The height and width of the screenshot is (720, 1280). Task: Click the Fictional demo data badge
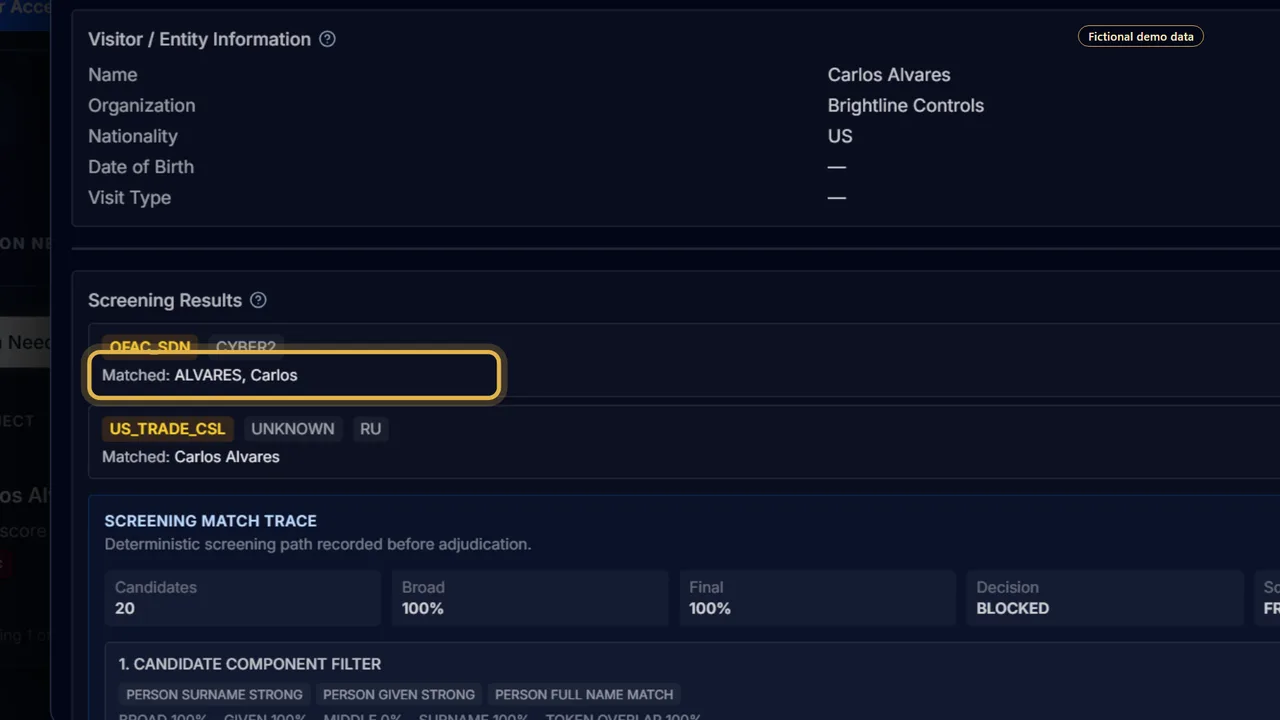(x=1140, y=36)
